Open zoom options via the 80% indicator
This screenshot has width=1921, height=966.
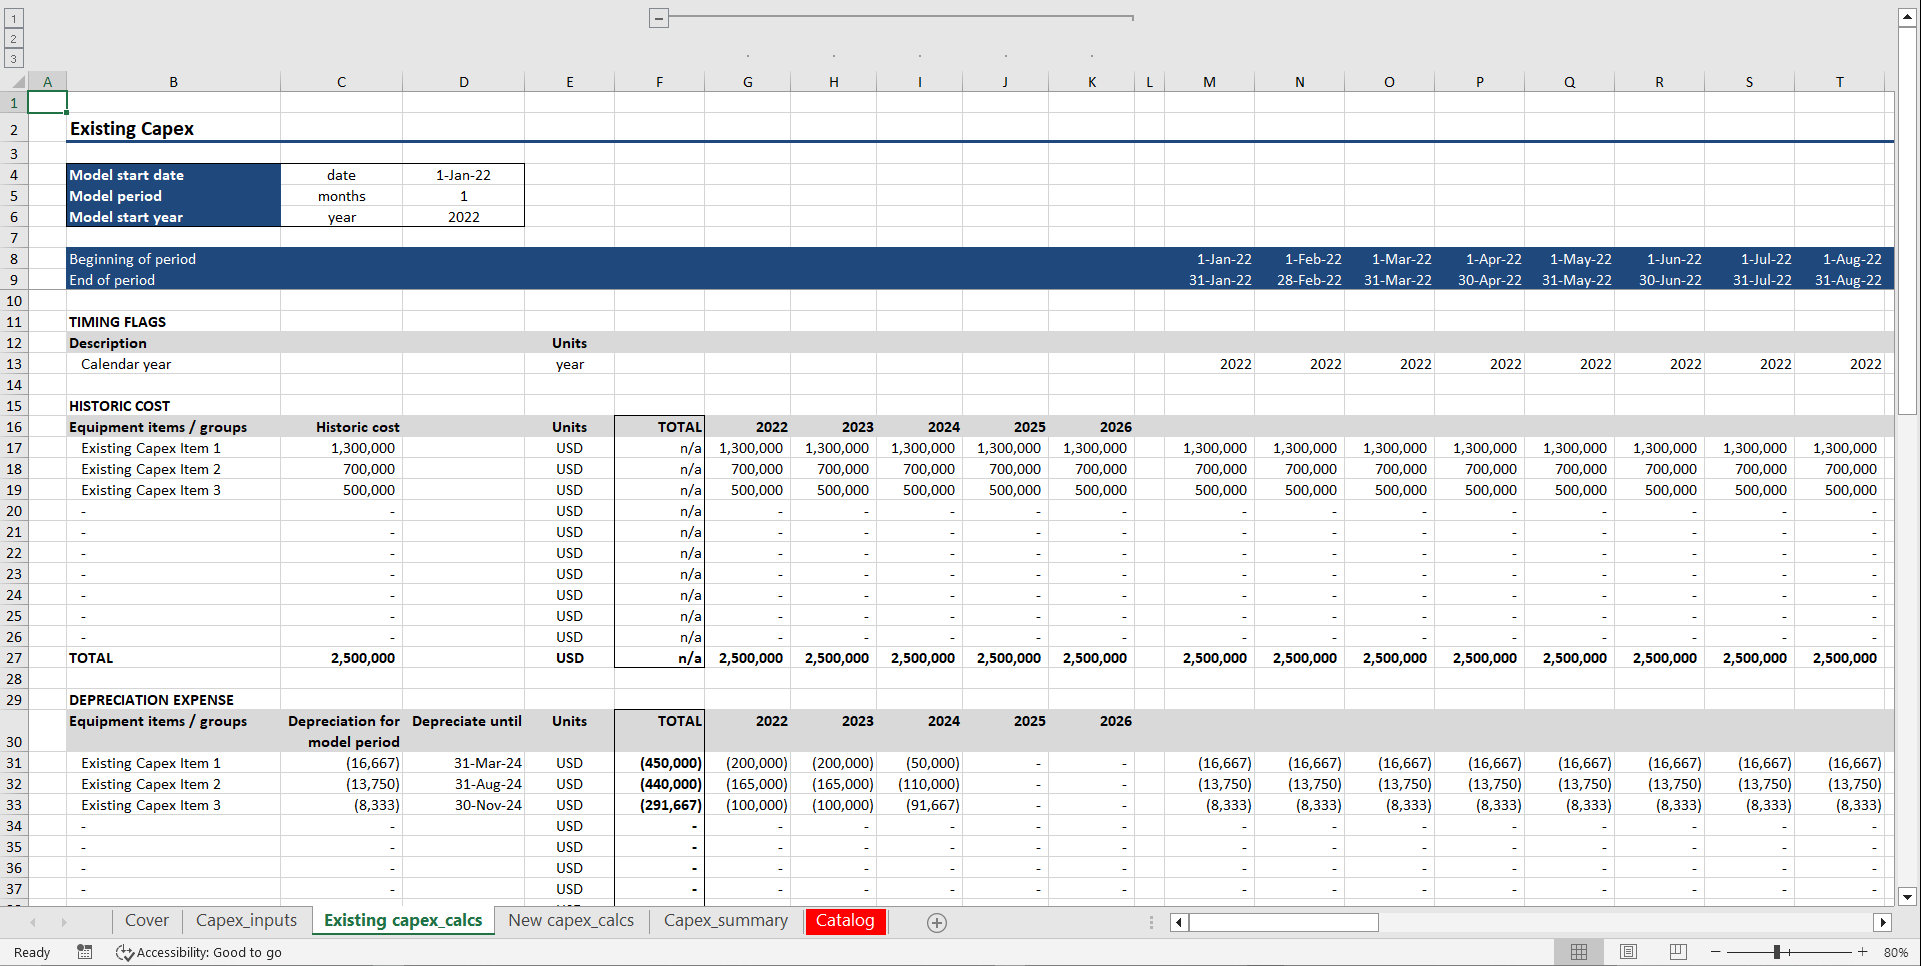1897,952
